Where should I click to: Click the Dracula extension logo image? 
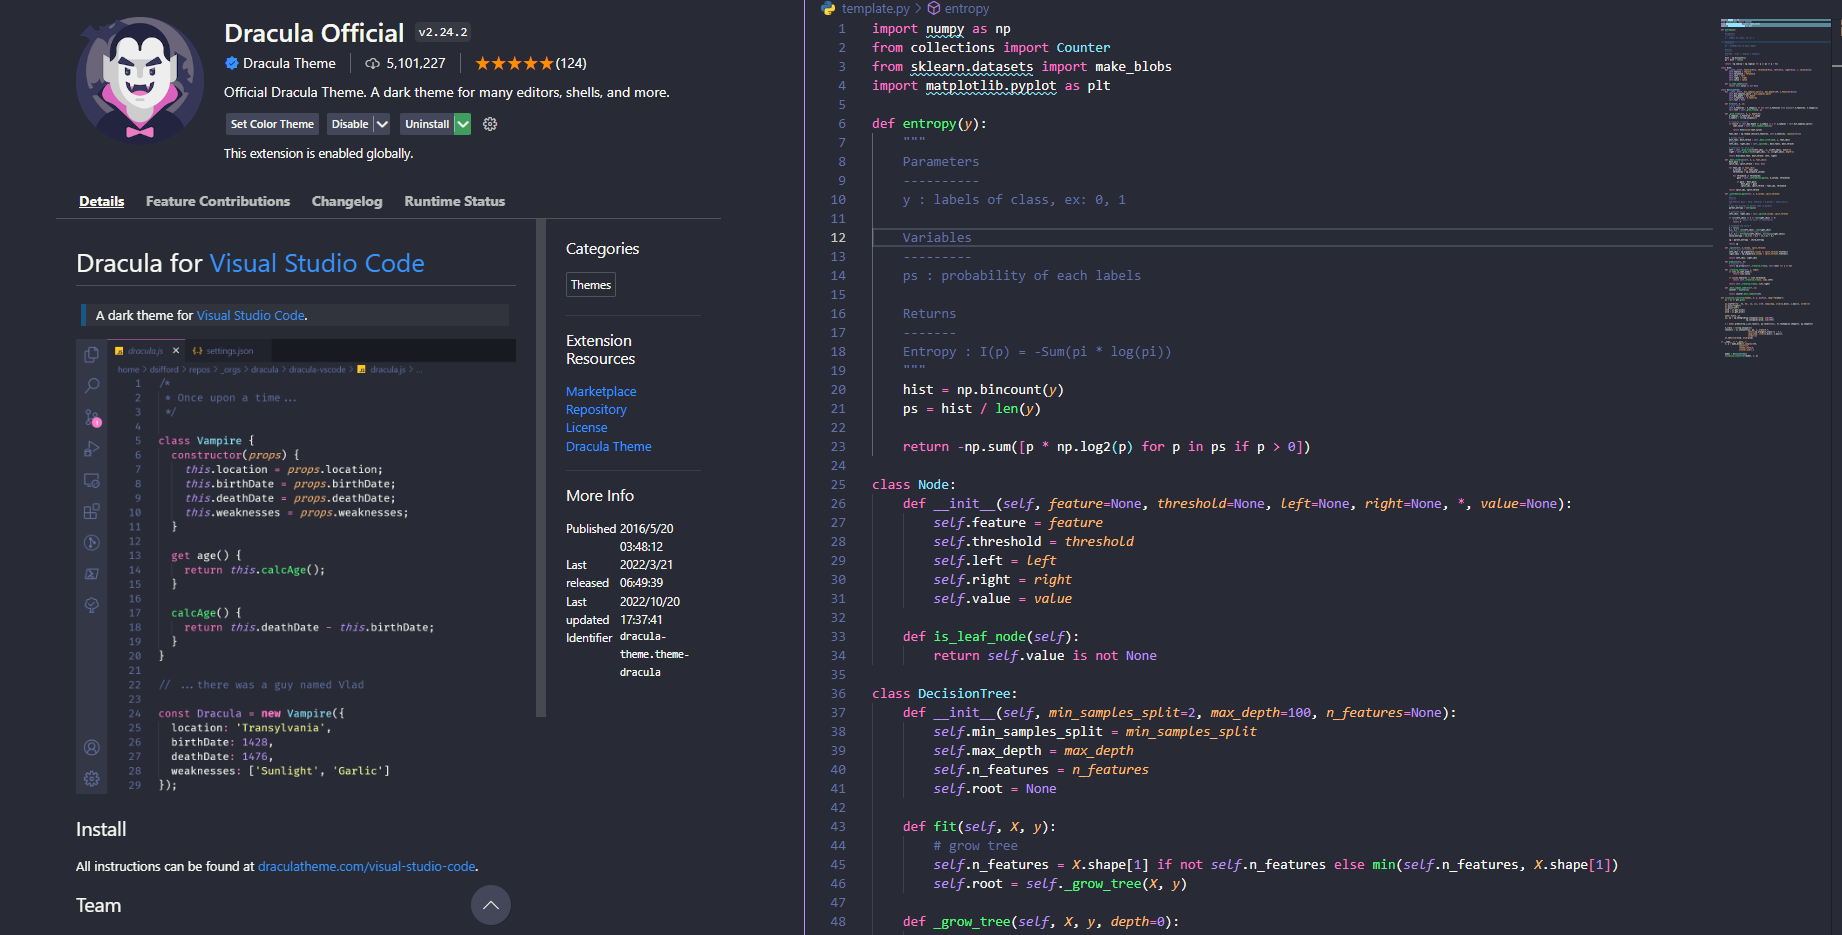tap(140, 80)
